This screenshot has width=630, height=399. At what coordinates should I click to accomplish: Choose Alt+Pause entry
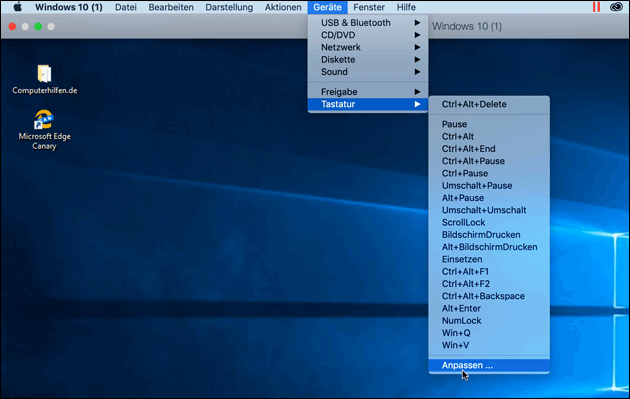(x=489, y=198)
